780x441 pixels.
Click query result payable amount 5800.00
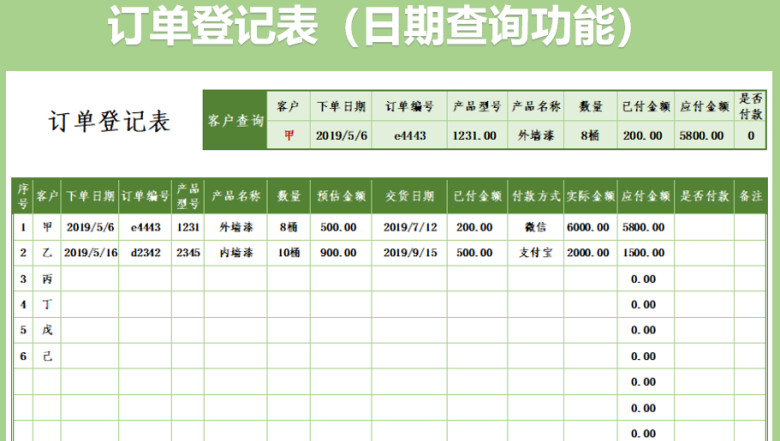coord(704,135)
